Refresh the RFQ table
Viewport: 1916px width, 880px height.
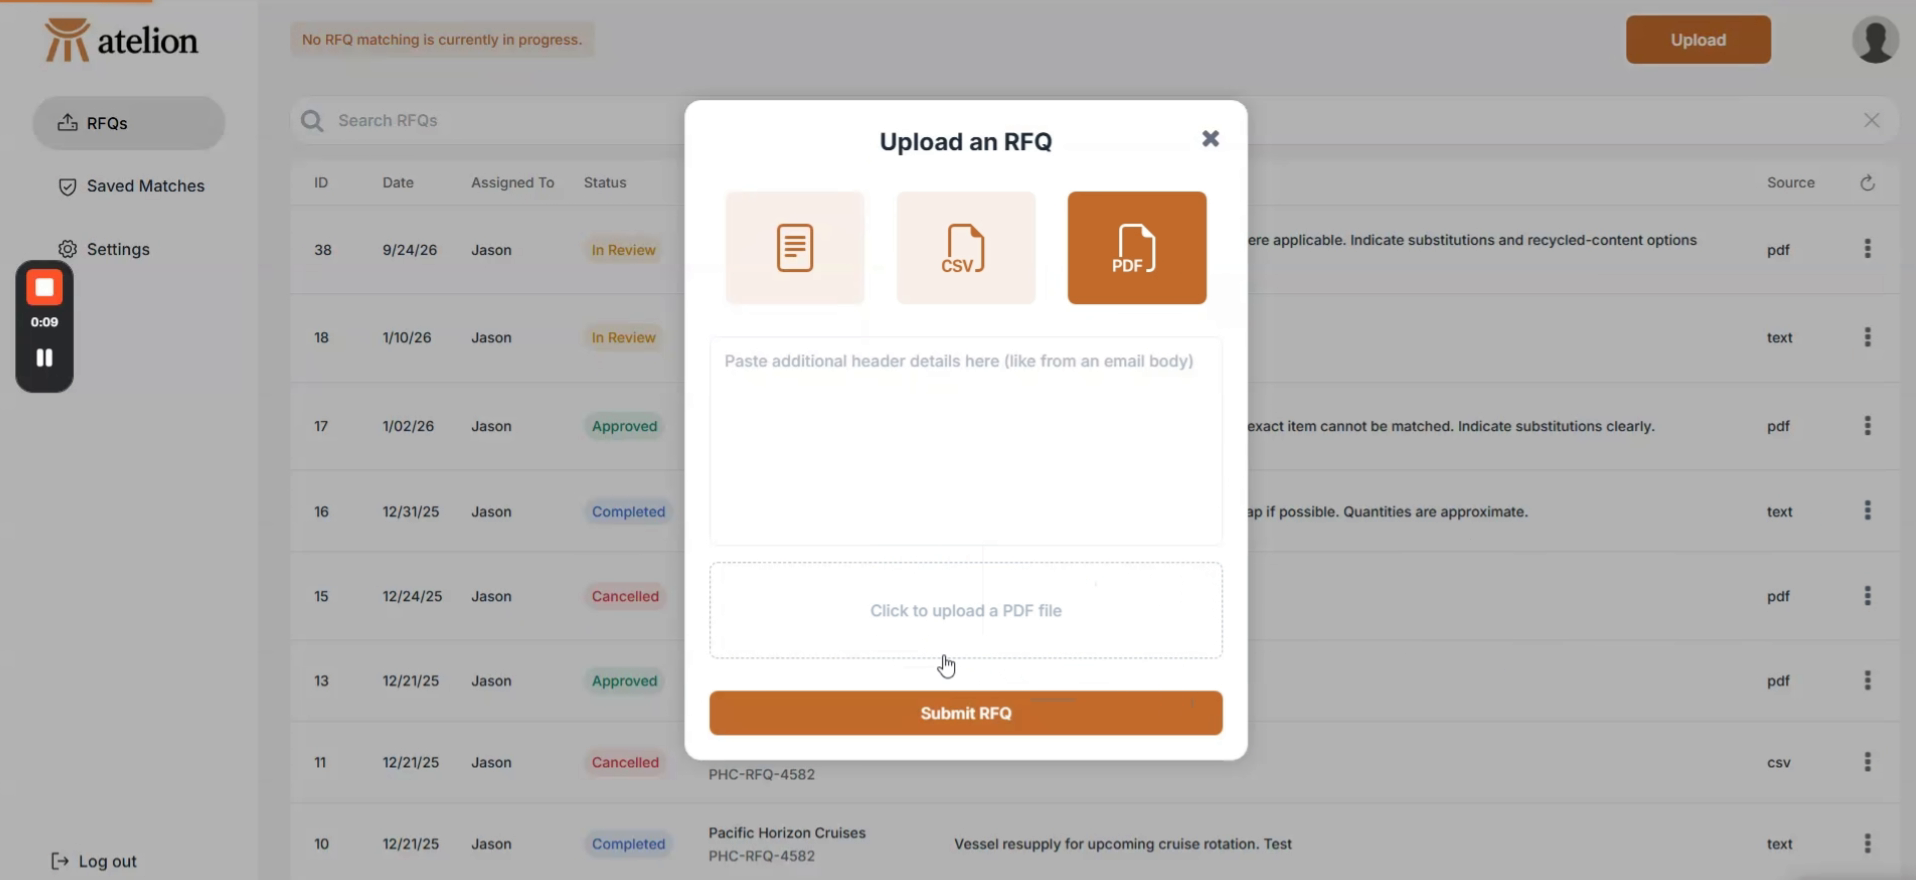click(x=1867, y=183)
